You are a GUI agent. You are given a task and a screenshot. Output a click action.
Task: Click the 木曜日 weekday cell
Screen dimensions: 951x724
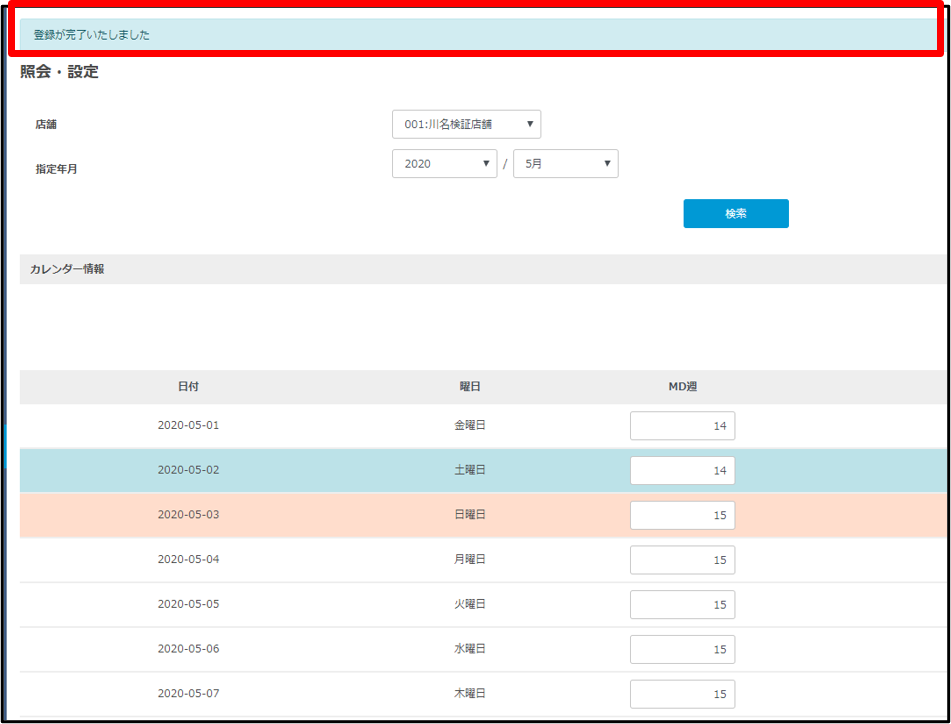coord(470,693)
